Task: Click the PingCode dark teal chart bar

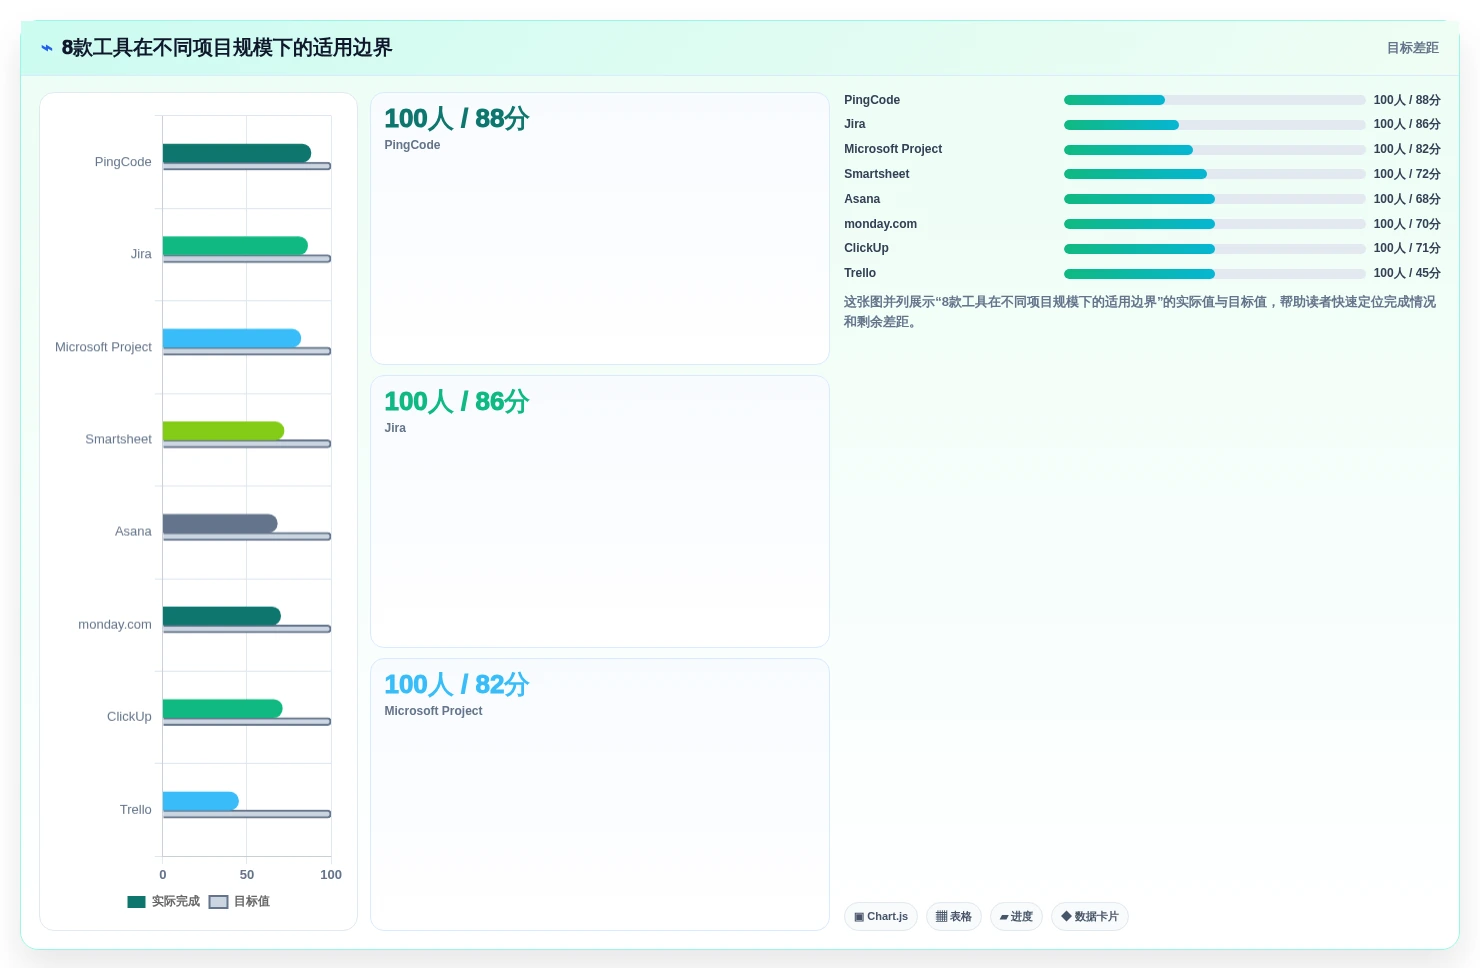Action: pos(237,153)
